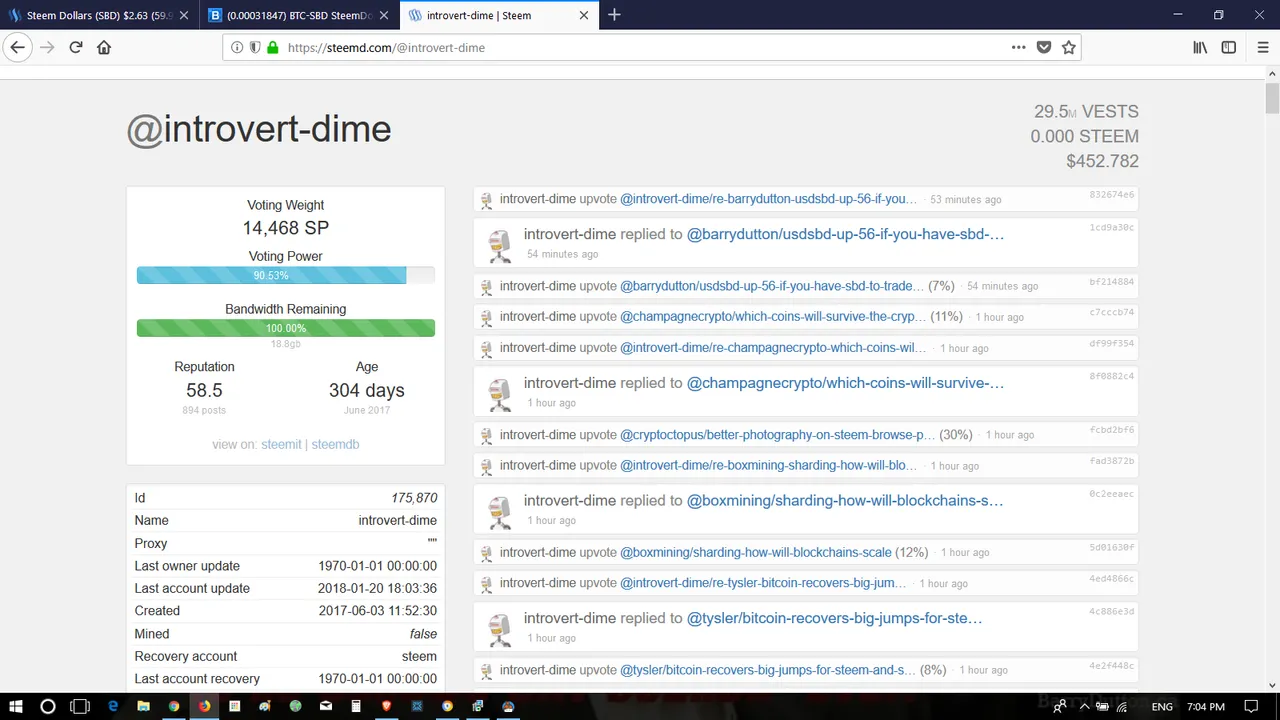The height and width of the screenshot is (720, 1280).
Task: Open @barrydutton upvote link with 7%
Action: click(x=772, y=286)
